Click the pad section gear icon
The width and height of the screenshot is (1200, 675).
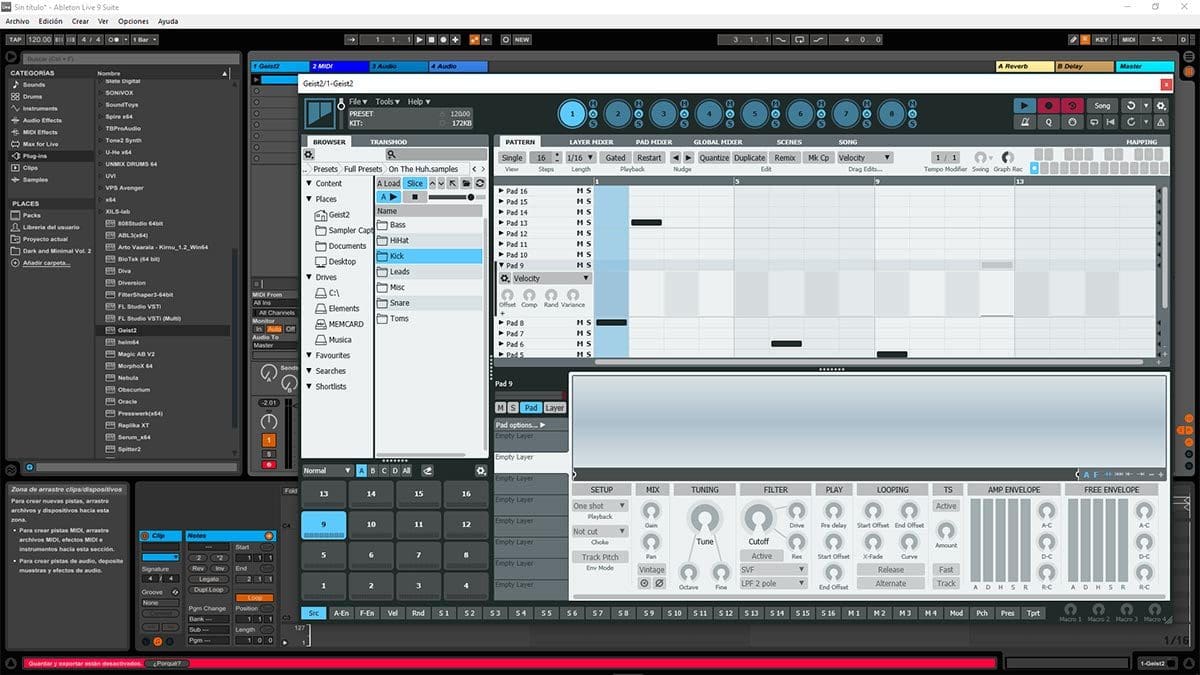(x=480, y=470)
